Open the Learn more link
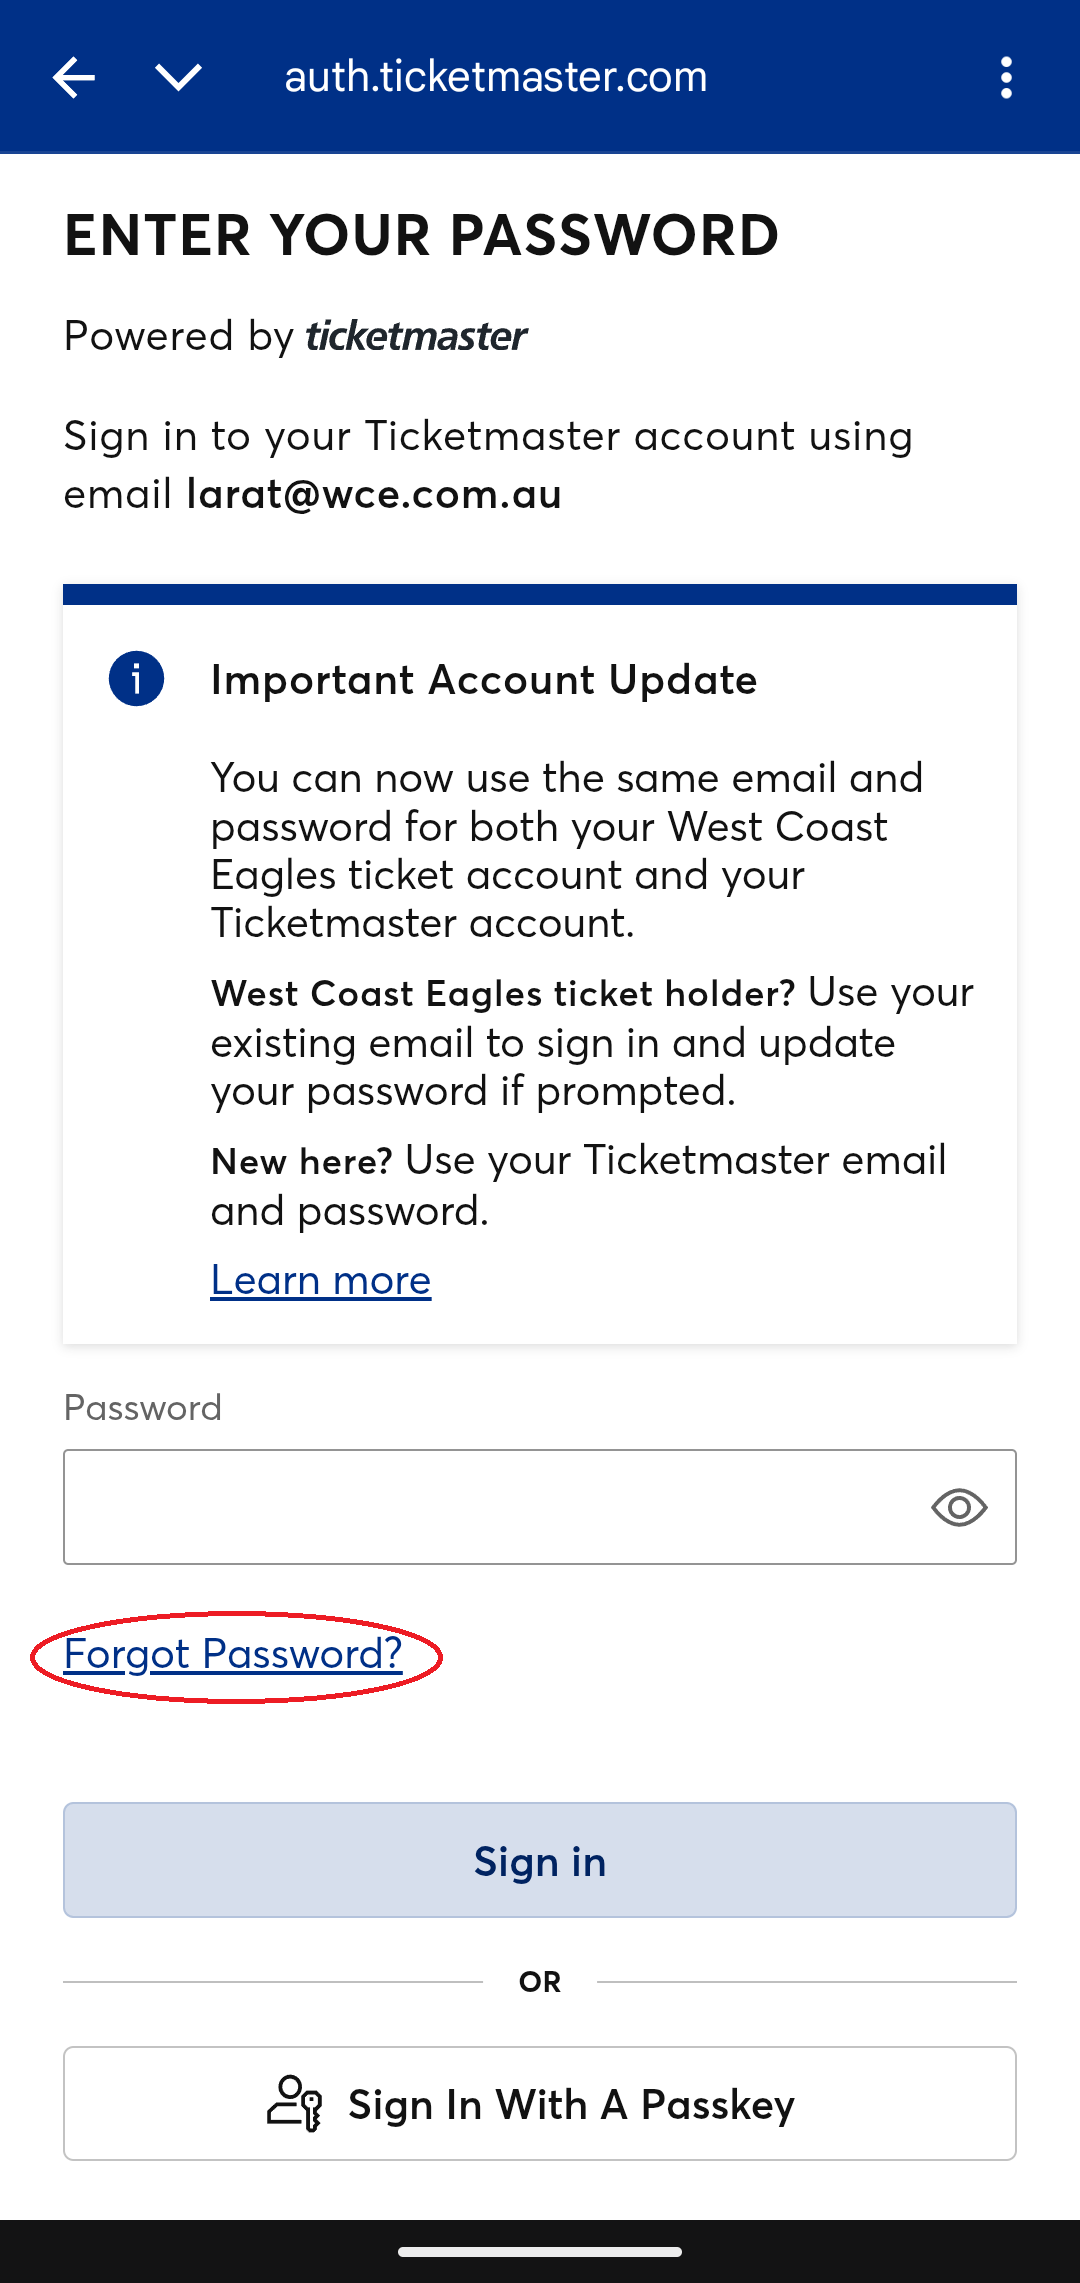Screen dimensions: 1080x2283 click(320, 1280)
